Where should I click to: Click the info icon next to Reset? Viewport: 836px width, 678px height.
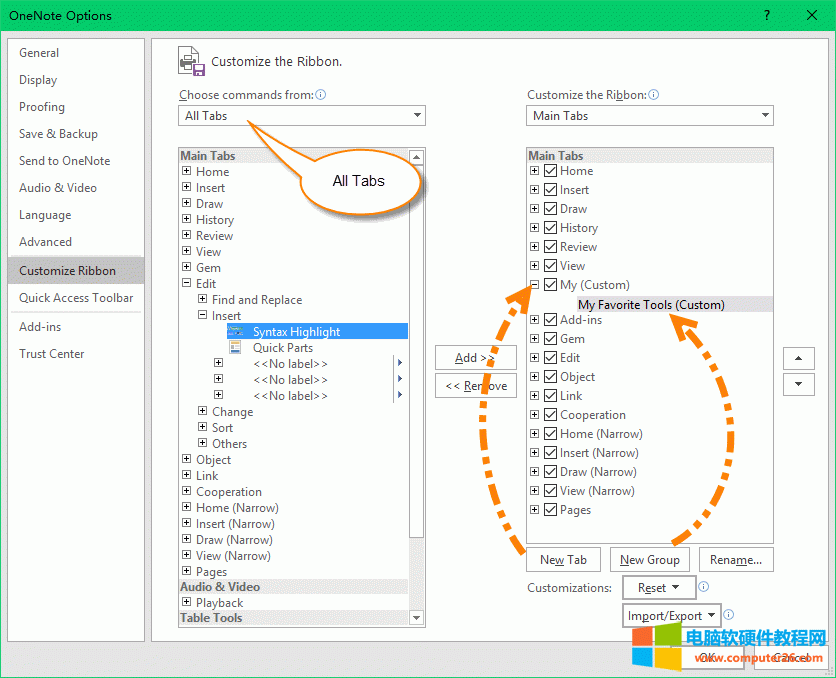pyautogui.click(x=704, y=587)
